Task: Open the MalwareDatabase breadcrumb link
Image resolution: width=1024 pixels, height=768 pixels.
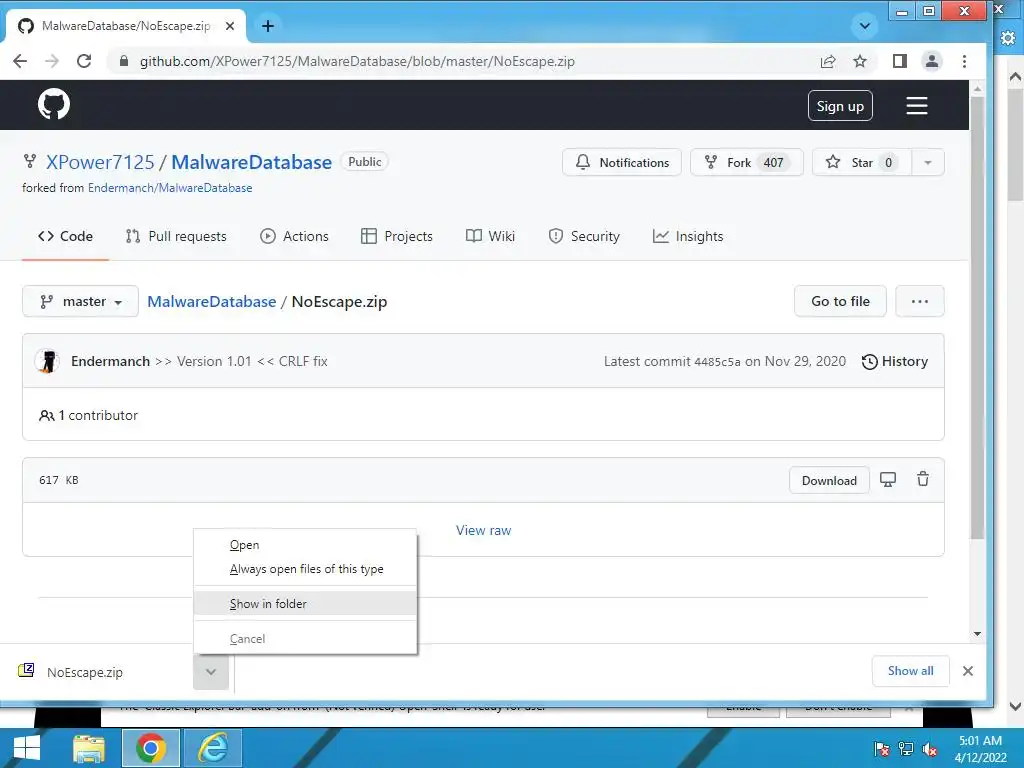Action: click(x=212, y=302)
